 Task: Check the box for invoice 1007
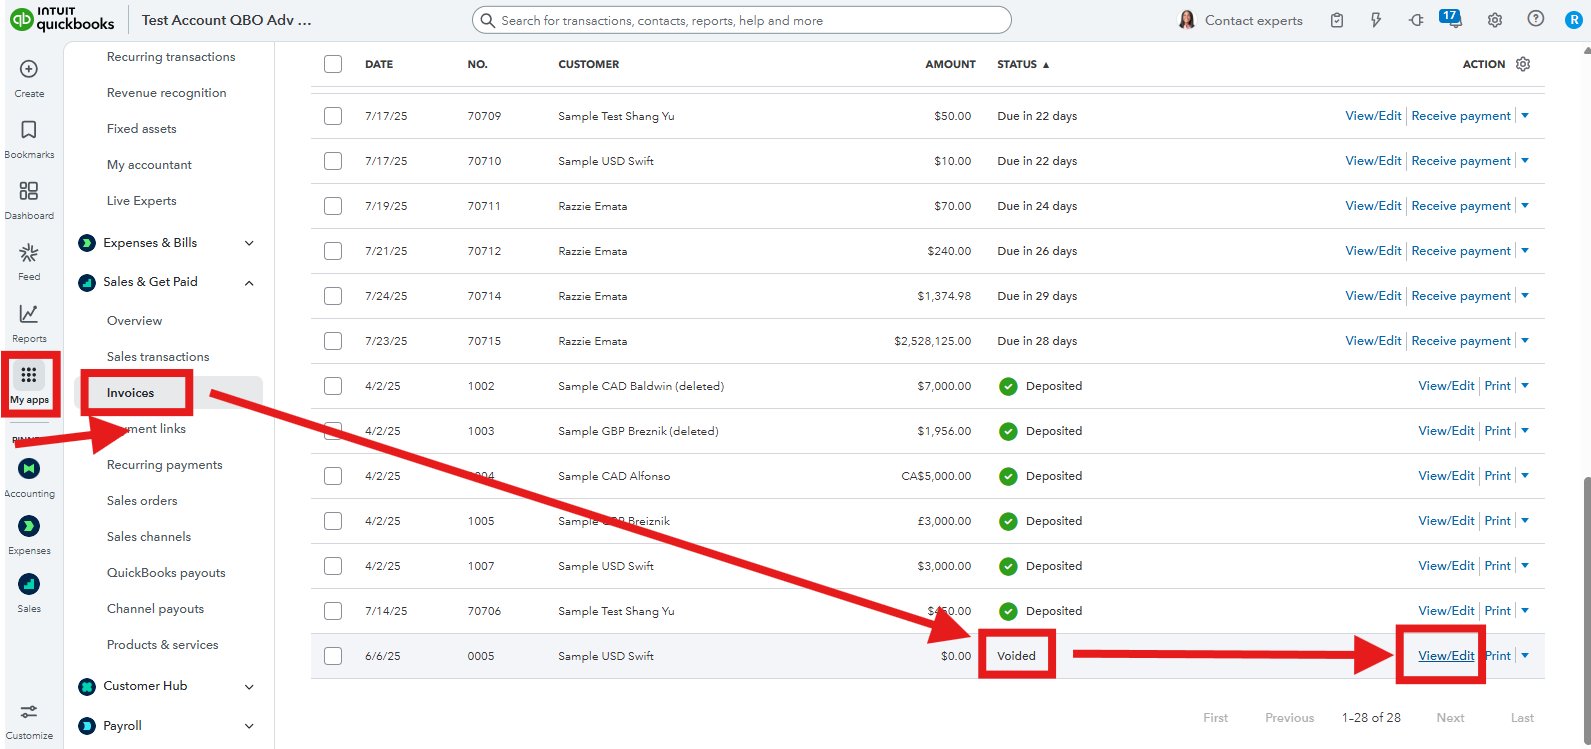pos(333,566)
